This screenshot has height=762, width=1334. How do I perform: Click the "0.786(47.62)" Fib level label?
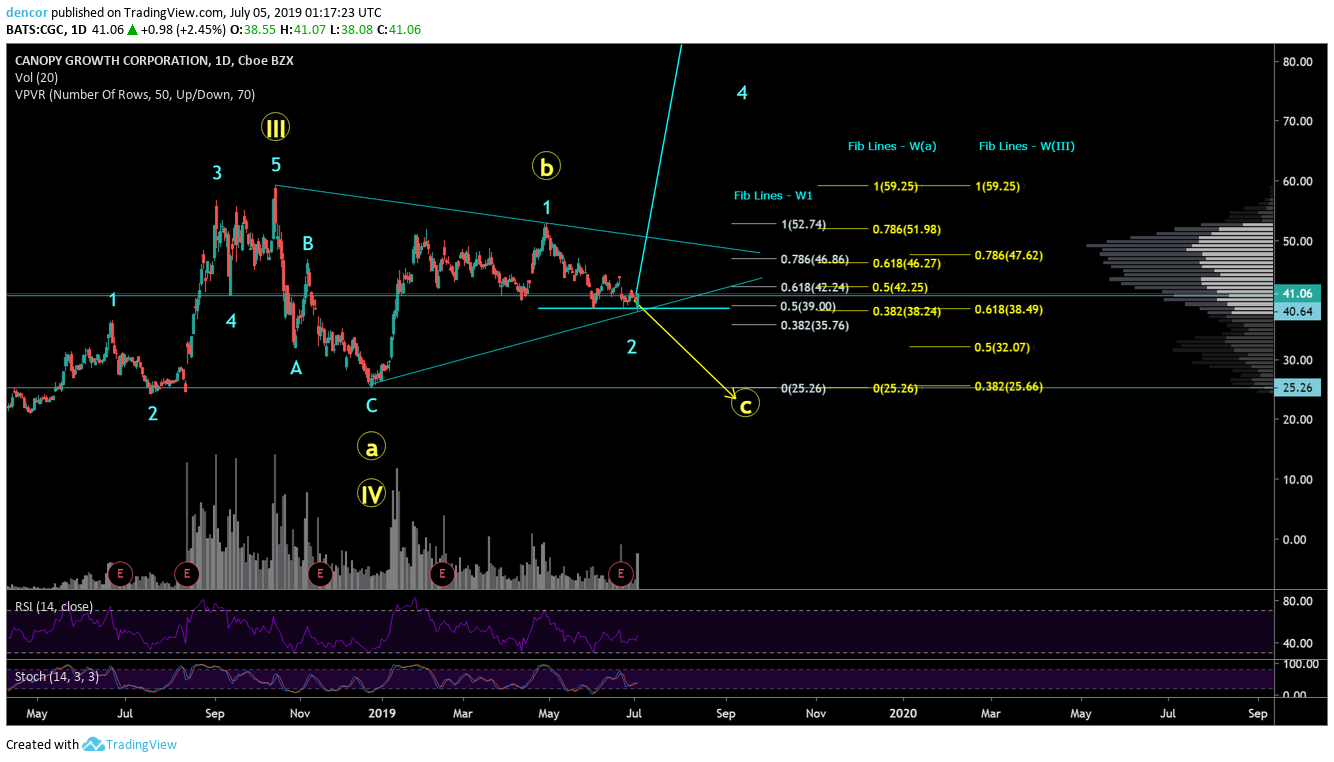pyautogui.click(x=1009, y=256)
